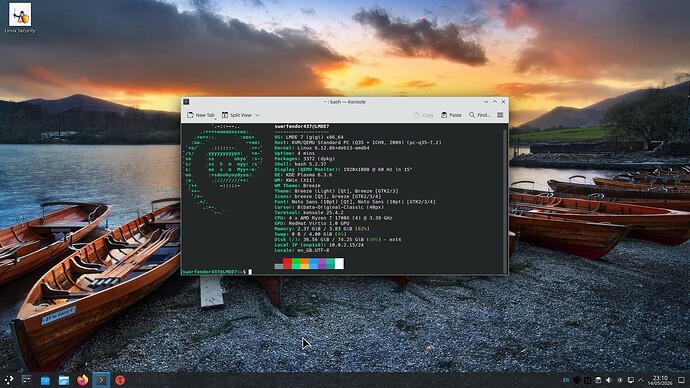The width and height of the screenshot is (690, 388).
Task: Minimize the Konsole window
Action: (x=486, y=102)
